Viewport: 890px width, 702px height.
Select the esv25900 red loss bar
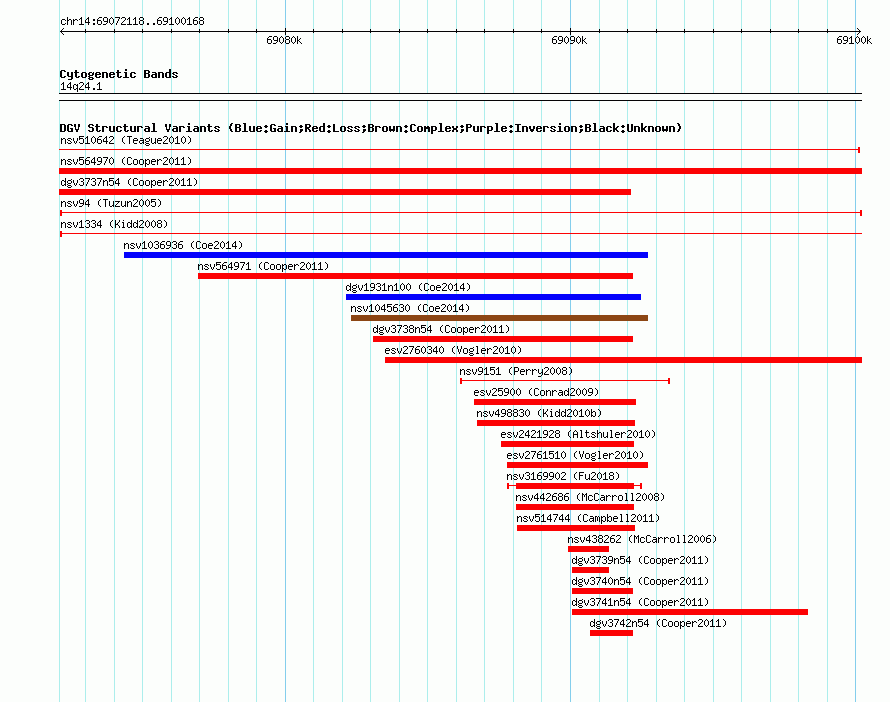555,402
